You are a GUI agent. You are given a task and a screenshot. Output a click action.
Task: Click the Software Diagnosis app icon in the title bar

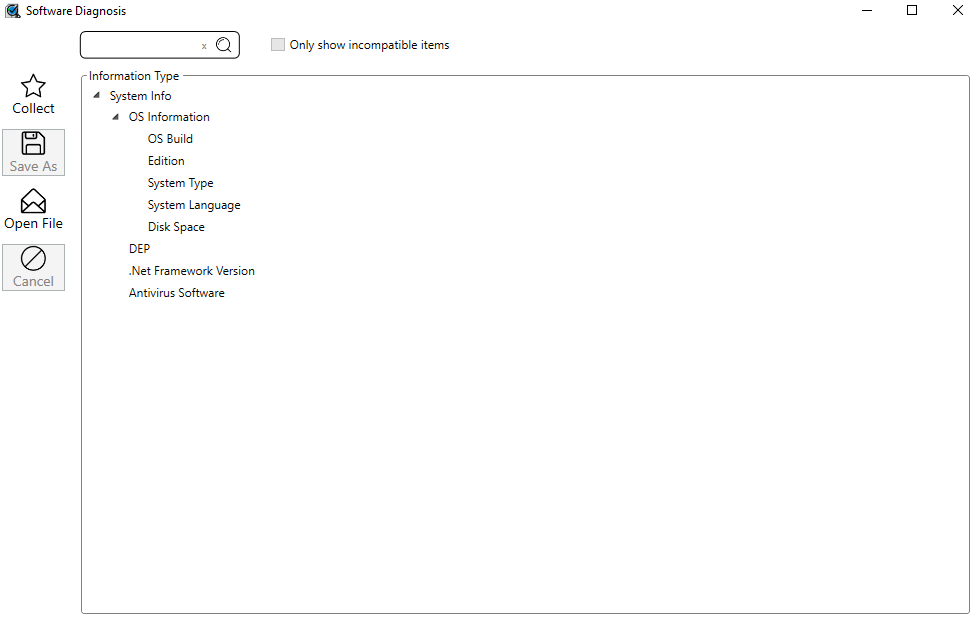[12, 11]
